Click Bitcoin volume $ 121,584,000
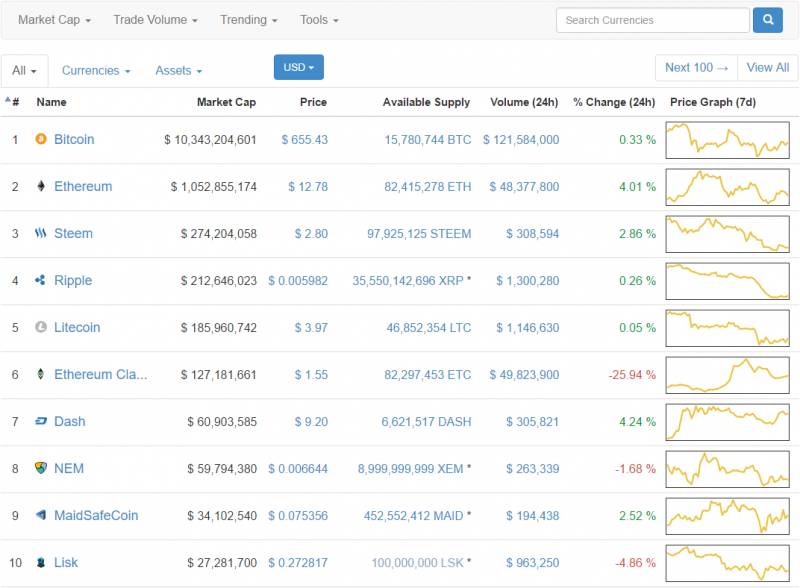 coord(521,139)
